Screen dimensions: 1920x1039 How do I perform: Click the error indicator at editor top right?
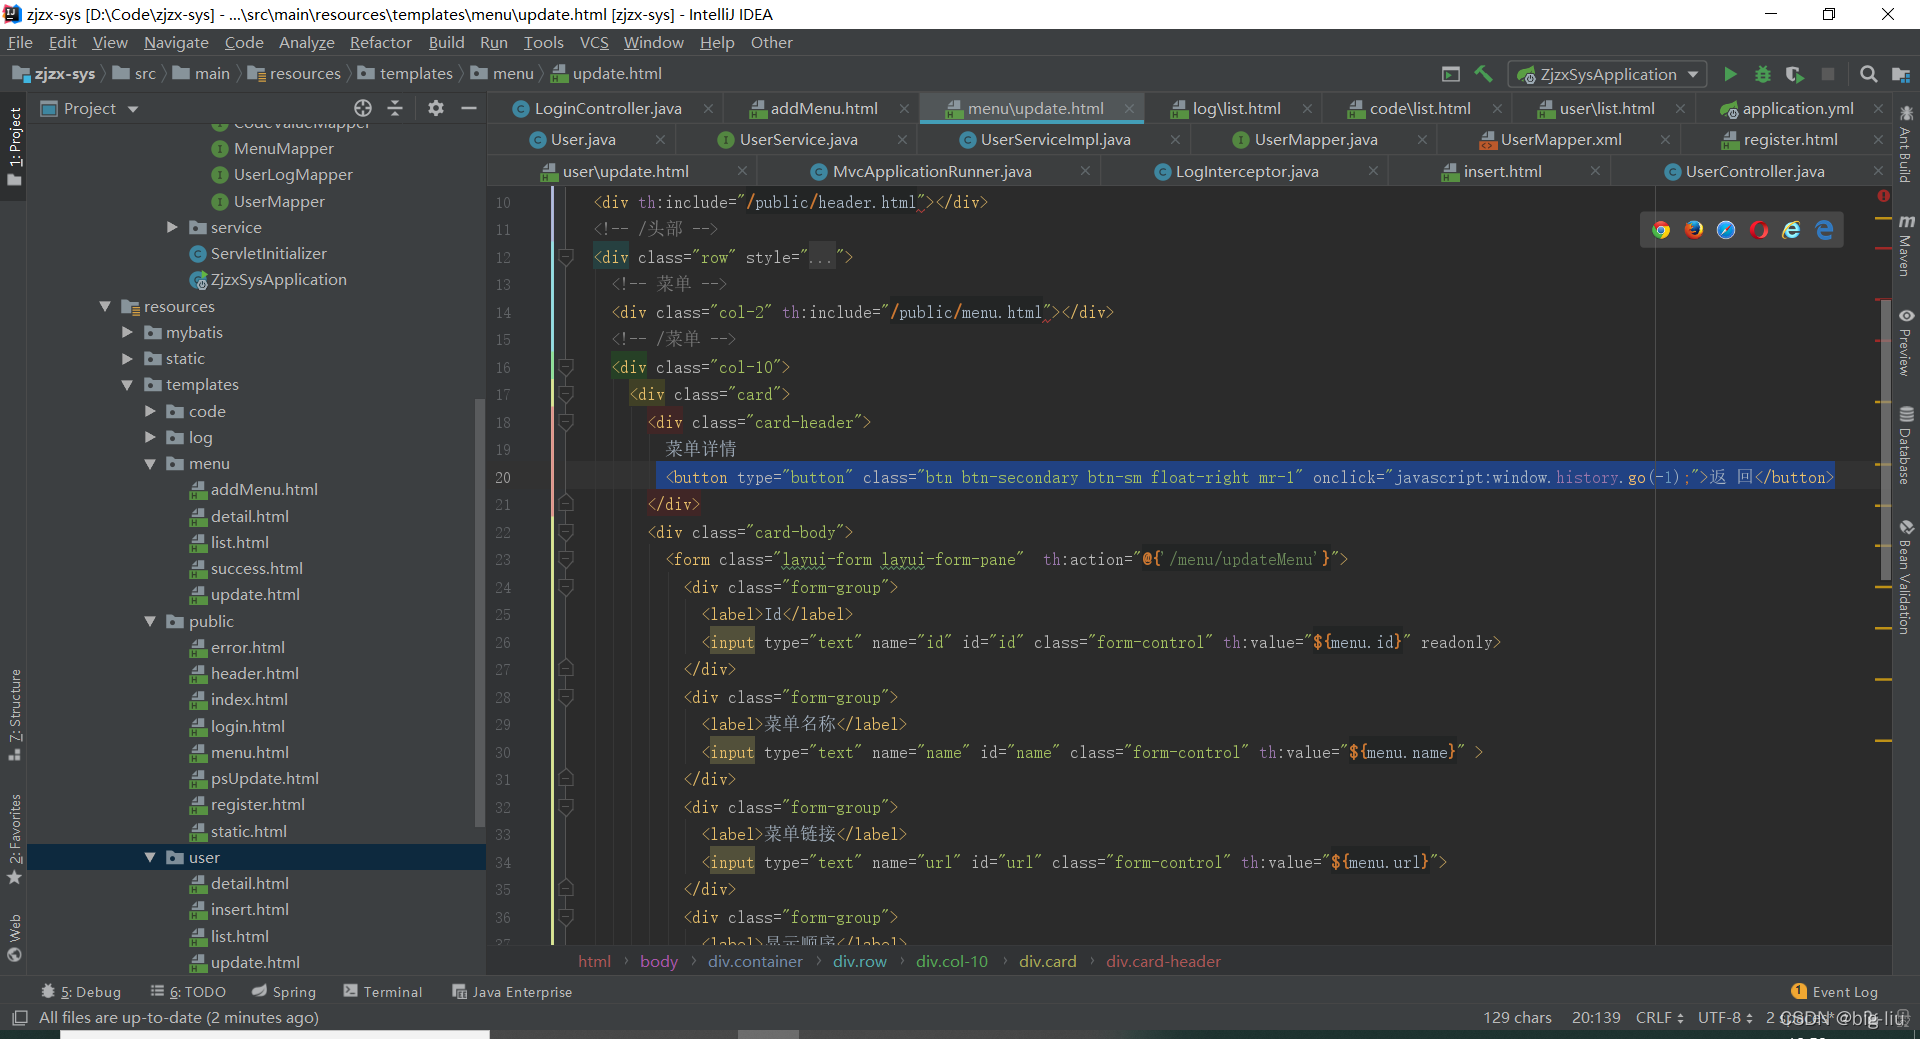tap(1884, 197)
